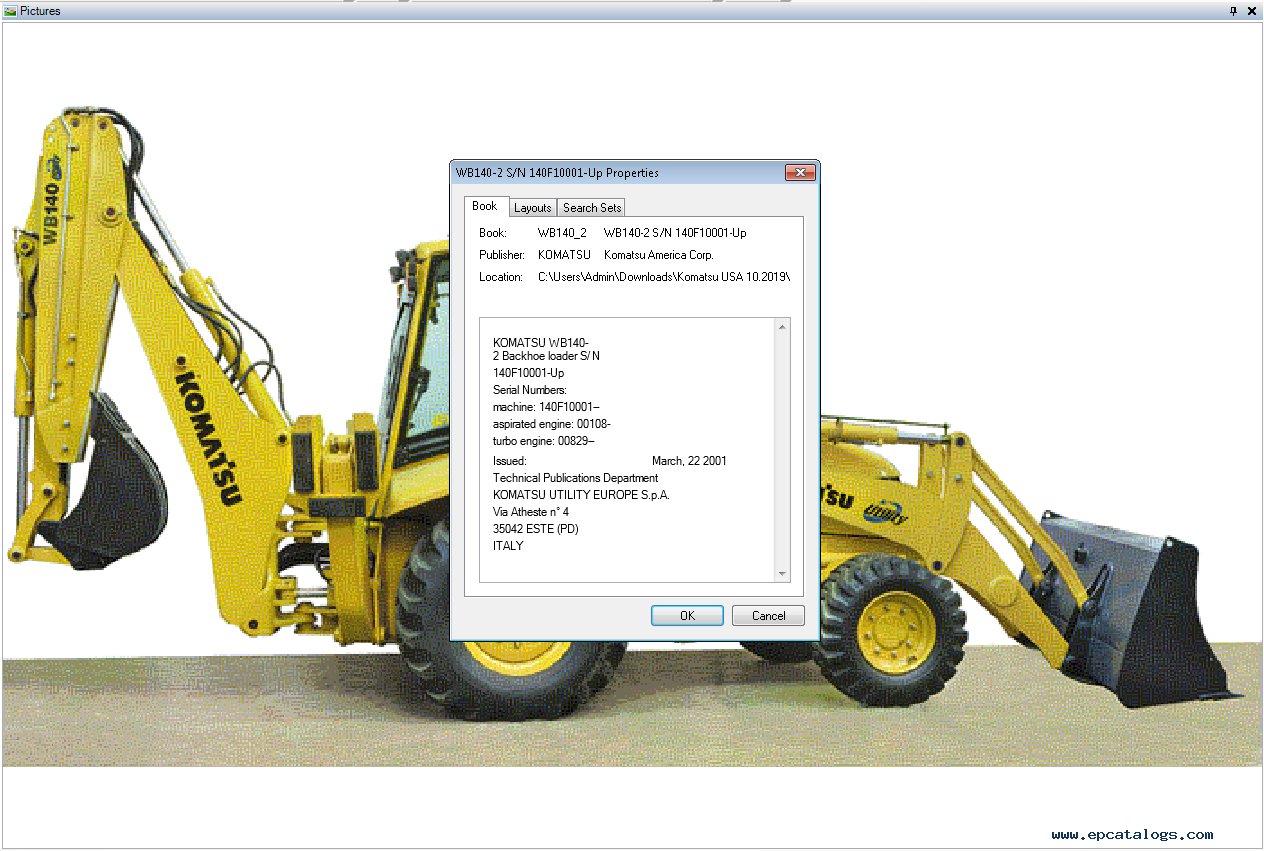This screenshot has height=851, width=1264.
Task: Open the Search Sets tab
Action: pos(592,208)
